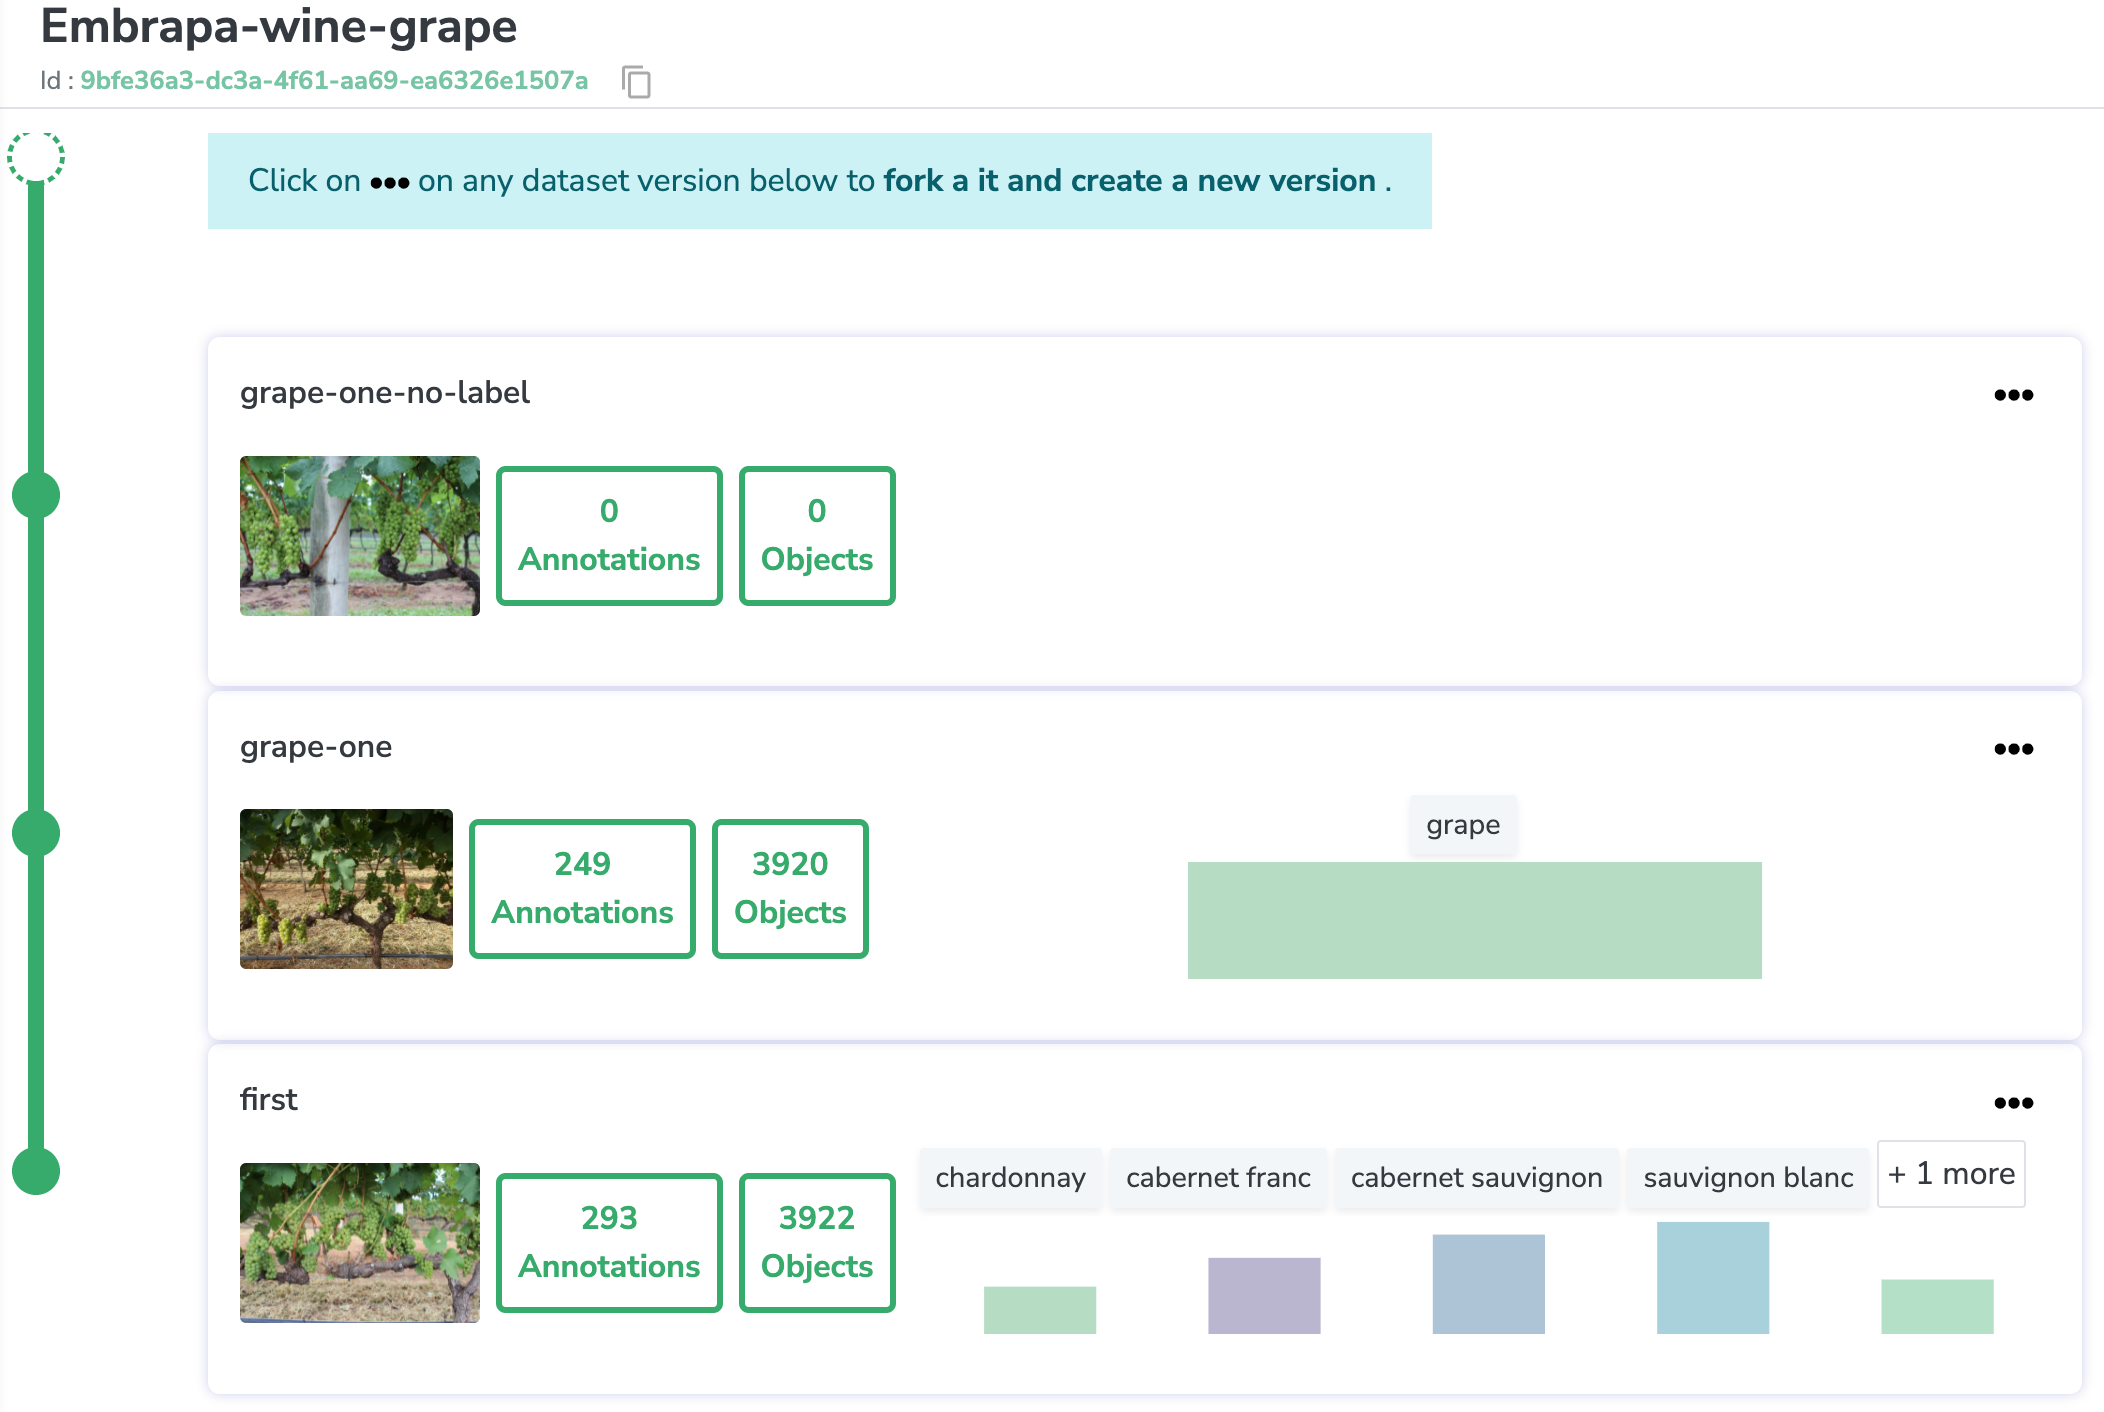Image resolution: width=2104 pixels, height=1412 pixels.
Task: Click the 'first' version name
Action: pos(269,1100)
